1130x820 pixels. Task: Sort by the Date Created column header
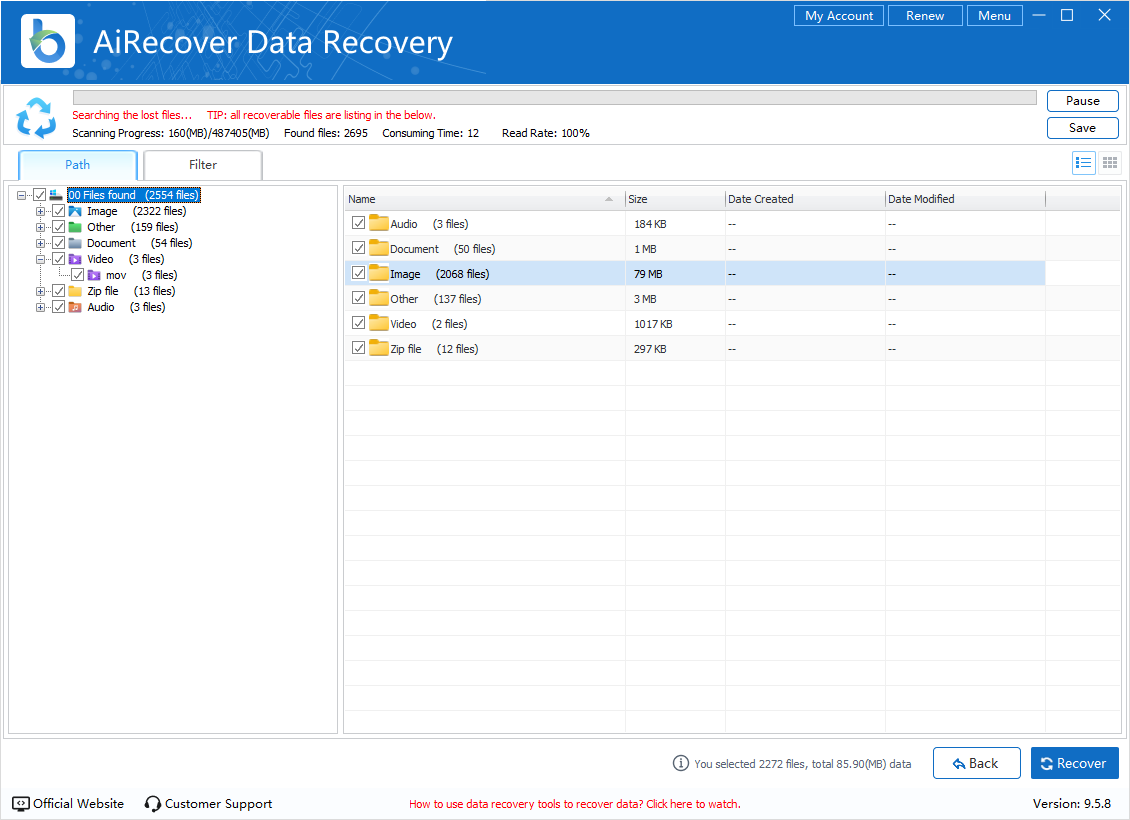click(x=805, y=199)
